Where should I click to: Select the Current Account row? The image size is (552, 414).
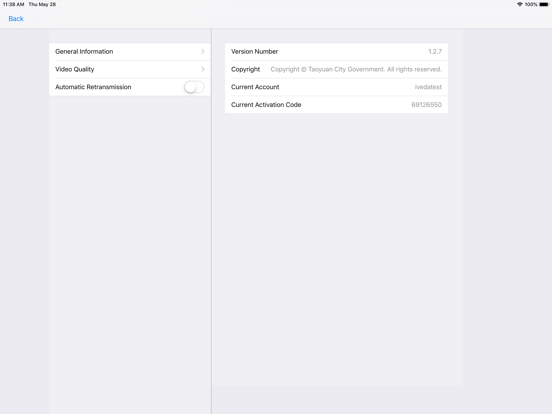(336, 87)
